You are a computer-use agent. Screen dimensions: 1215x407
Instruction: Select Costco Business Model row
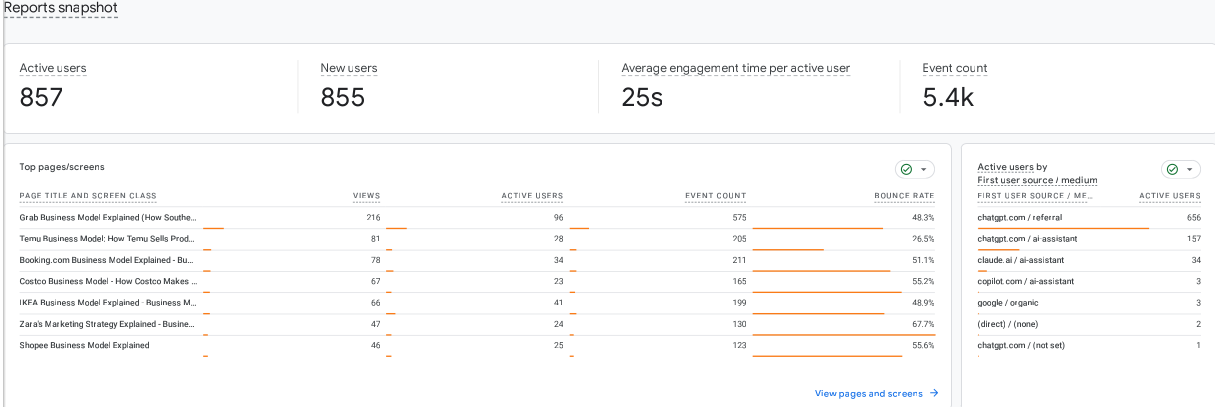(x=477, y=282)
